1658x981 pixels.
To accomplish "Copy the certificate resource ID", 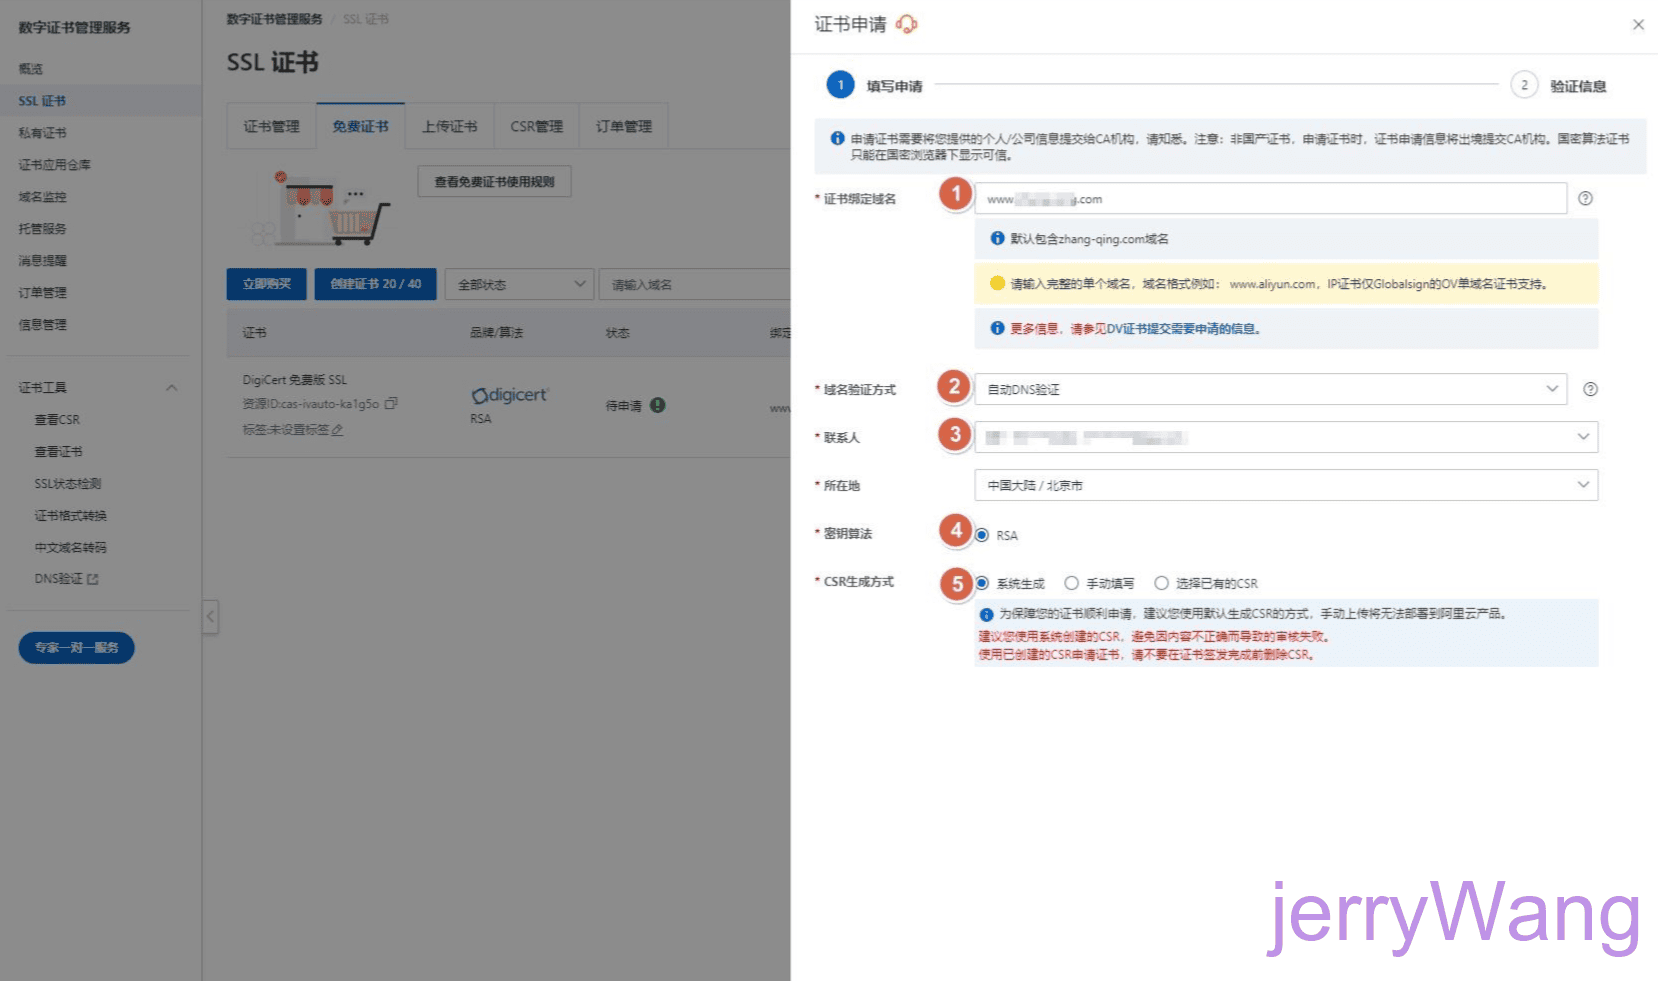I will point(391,404).
